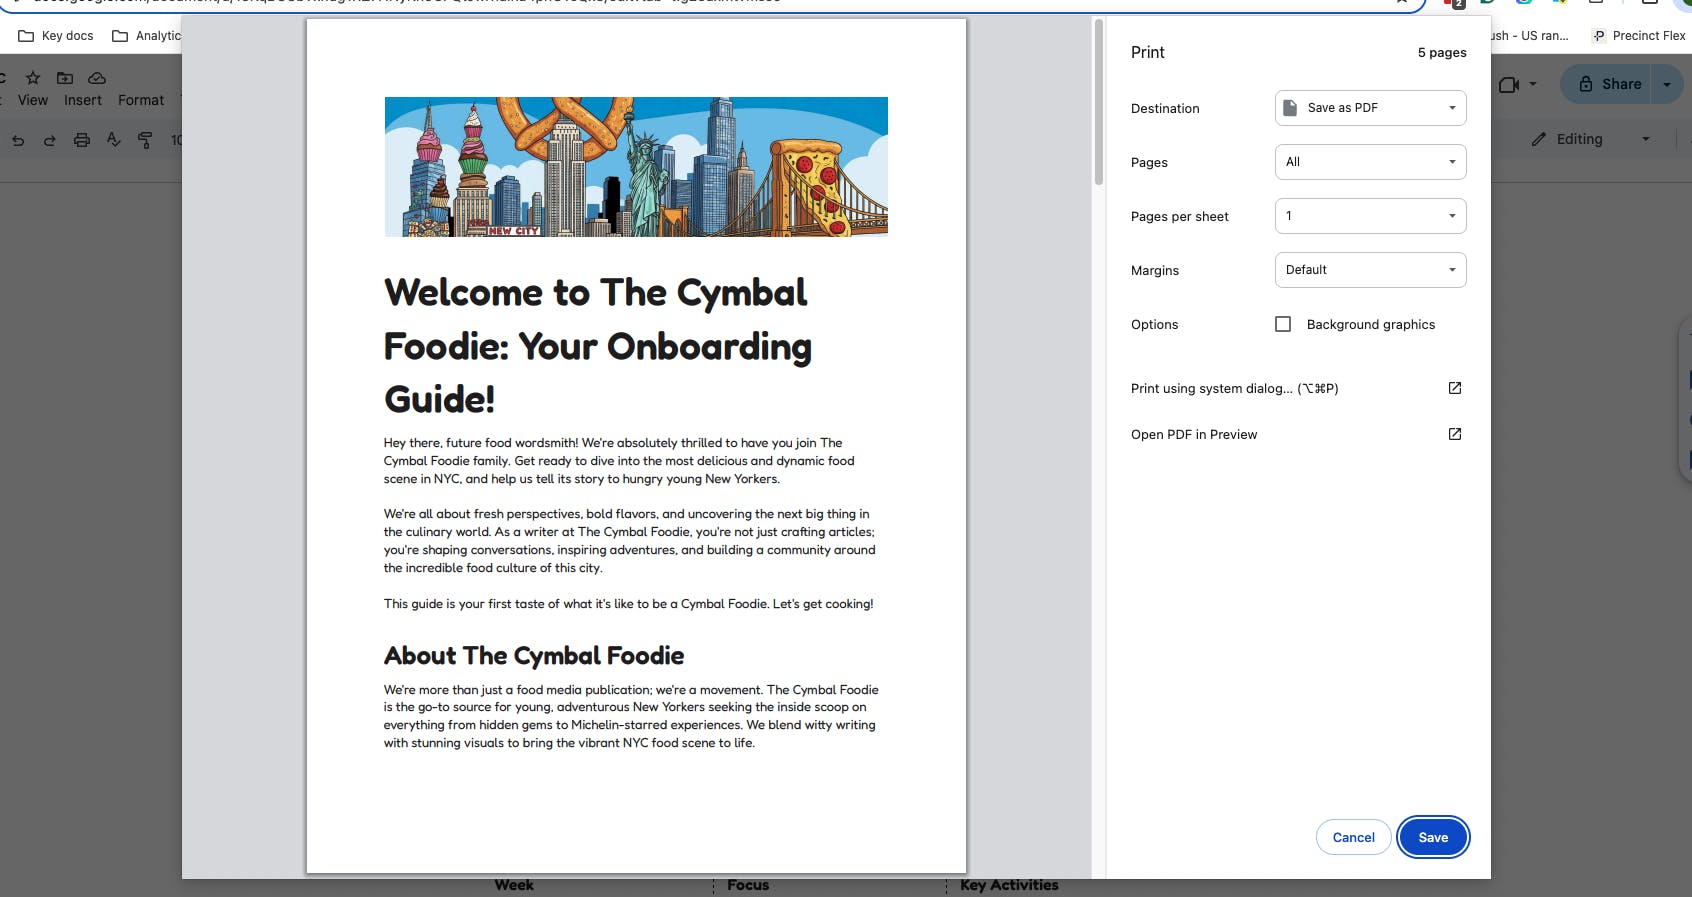Star the document in Google Docs

33,78
